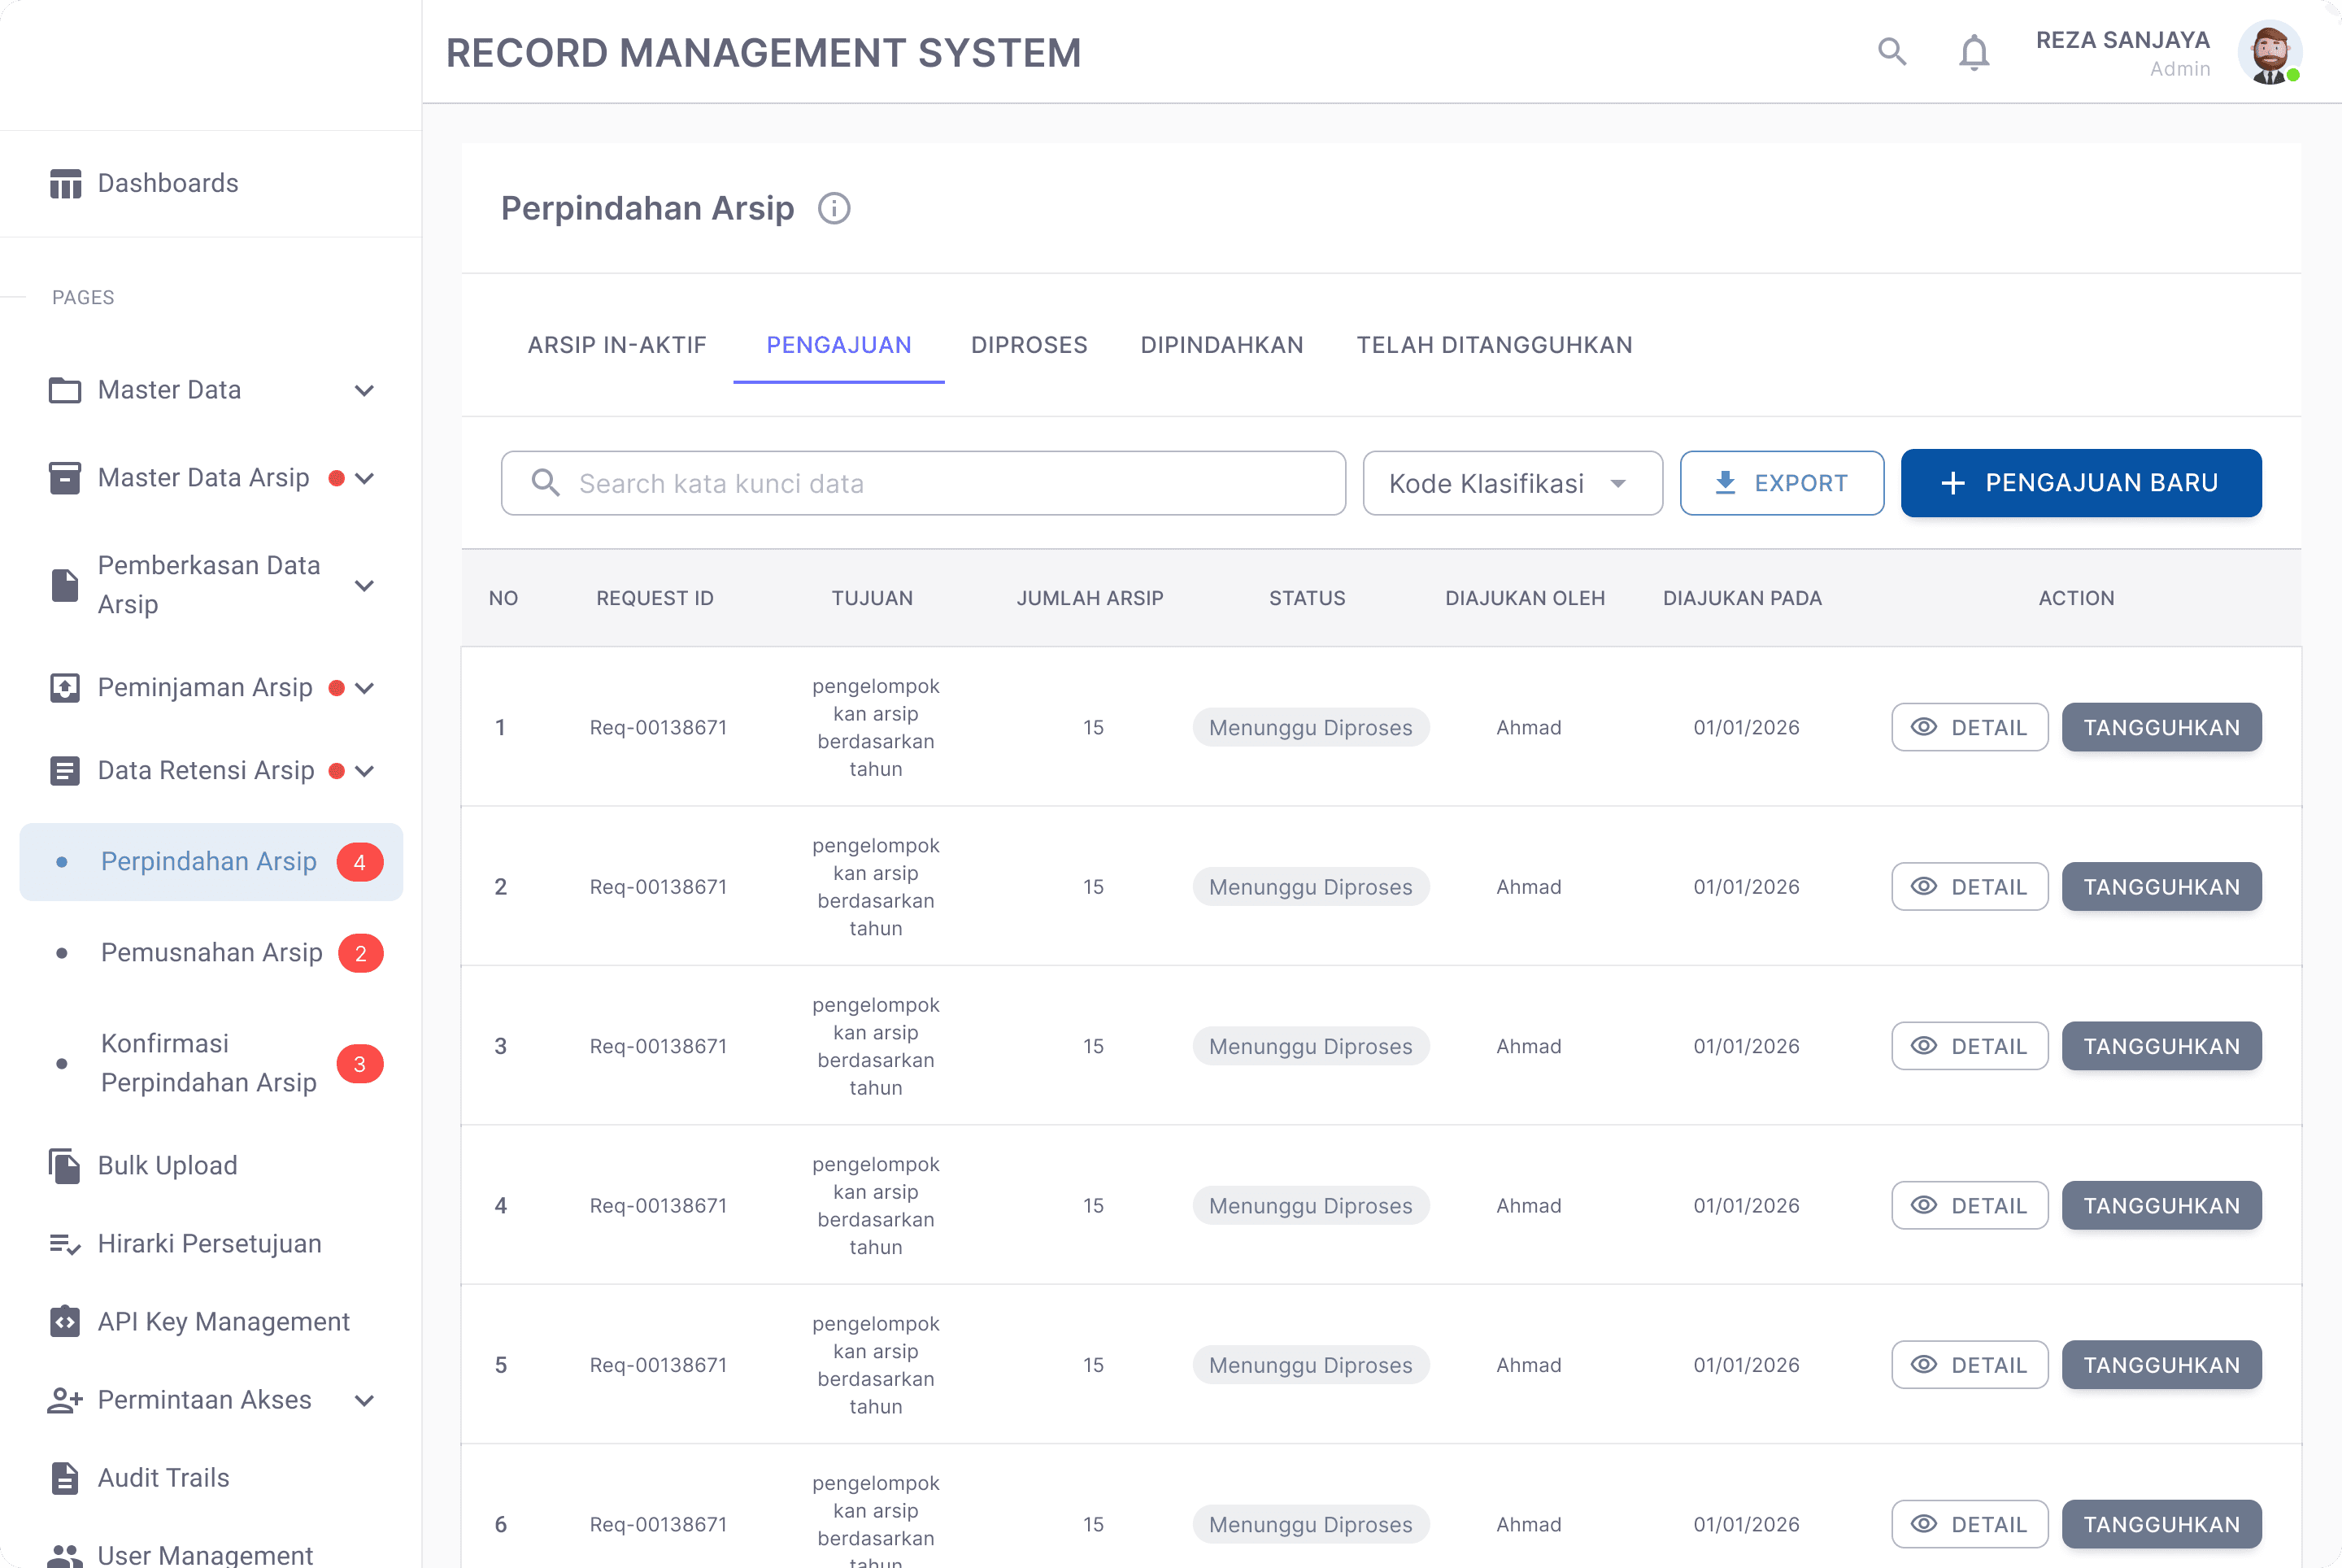This screenshot has height=1568, width=2342.
Task: Switch to the Diproses tab
Action: [x=1029, y=345]
